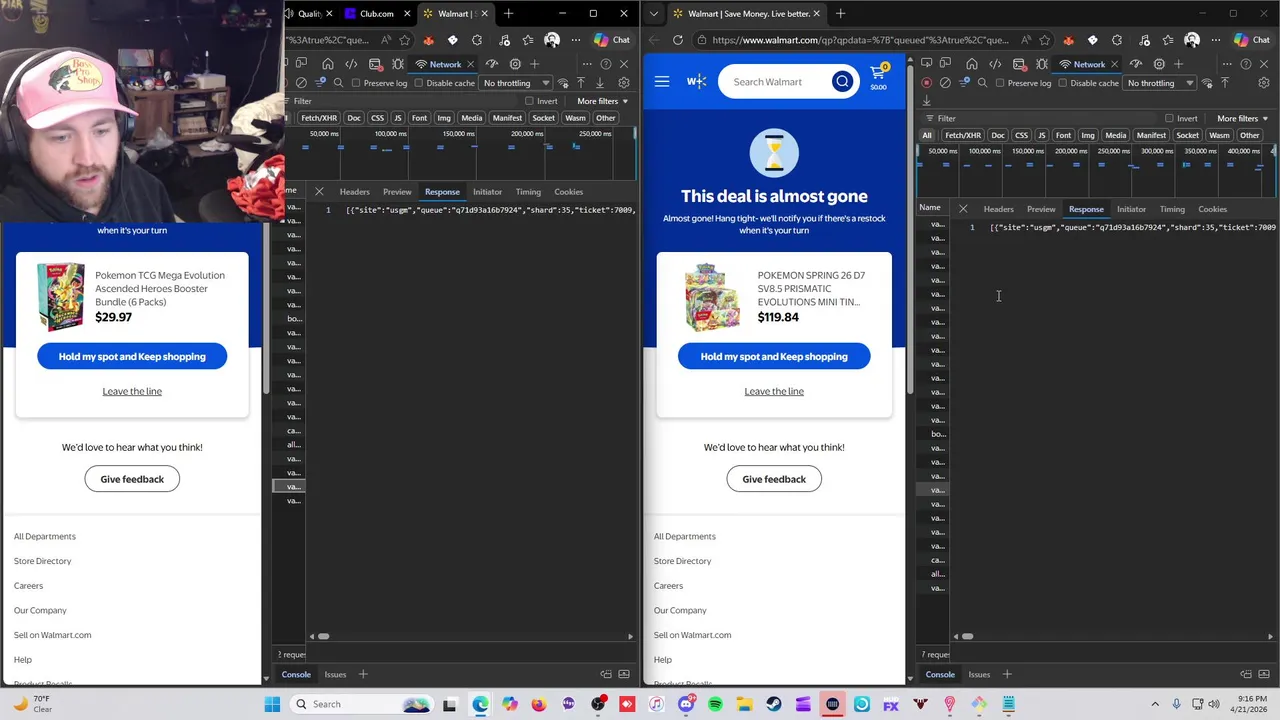Click the stop recording network log icon in right DevTools
The height and width of the screenshot is (720, 1280).
(927, 83)
